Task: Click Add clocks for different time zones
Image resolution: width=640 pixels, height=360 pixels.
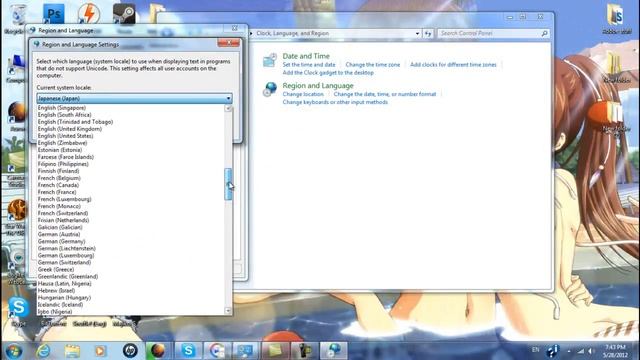Action: click(x=453, y=65)
